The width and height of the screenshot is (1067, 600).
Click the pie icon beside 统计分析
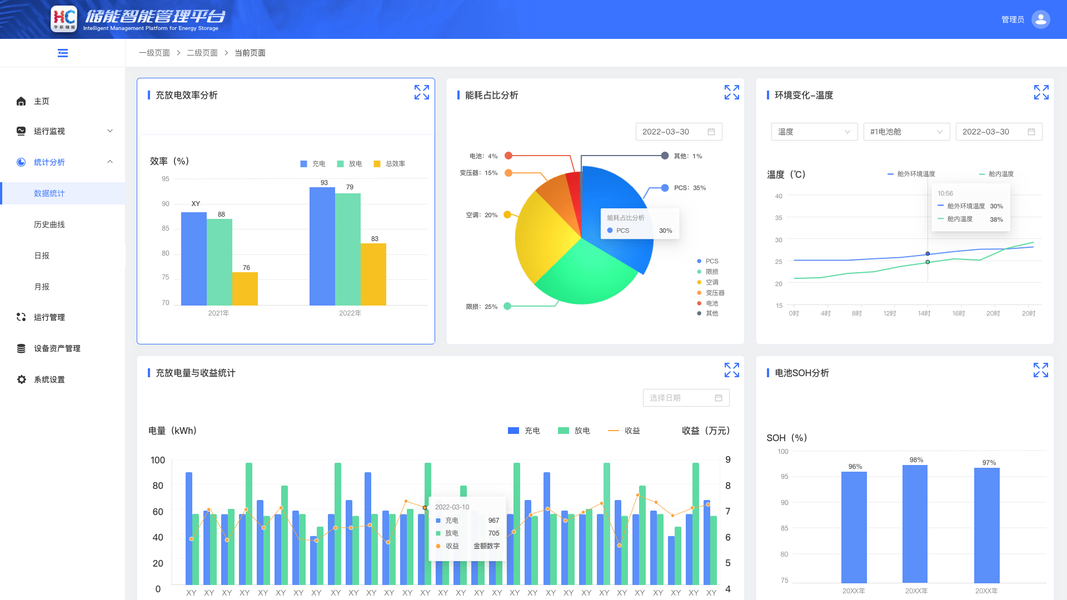point(21,162)
